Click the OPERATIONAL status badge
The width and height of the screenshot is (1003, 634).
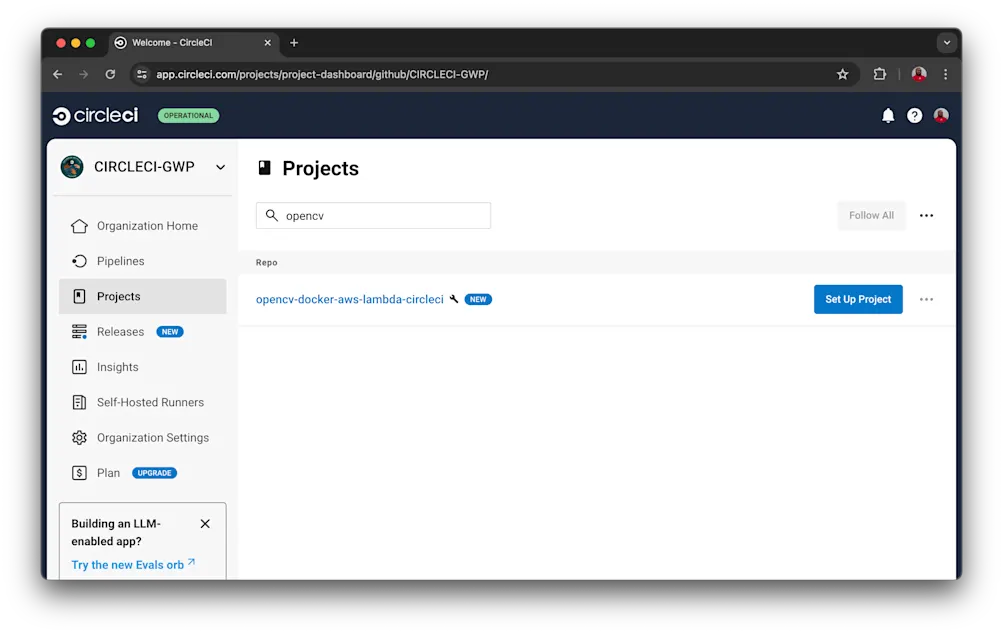(188, 115)
